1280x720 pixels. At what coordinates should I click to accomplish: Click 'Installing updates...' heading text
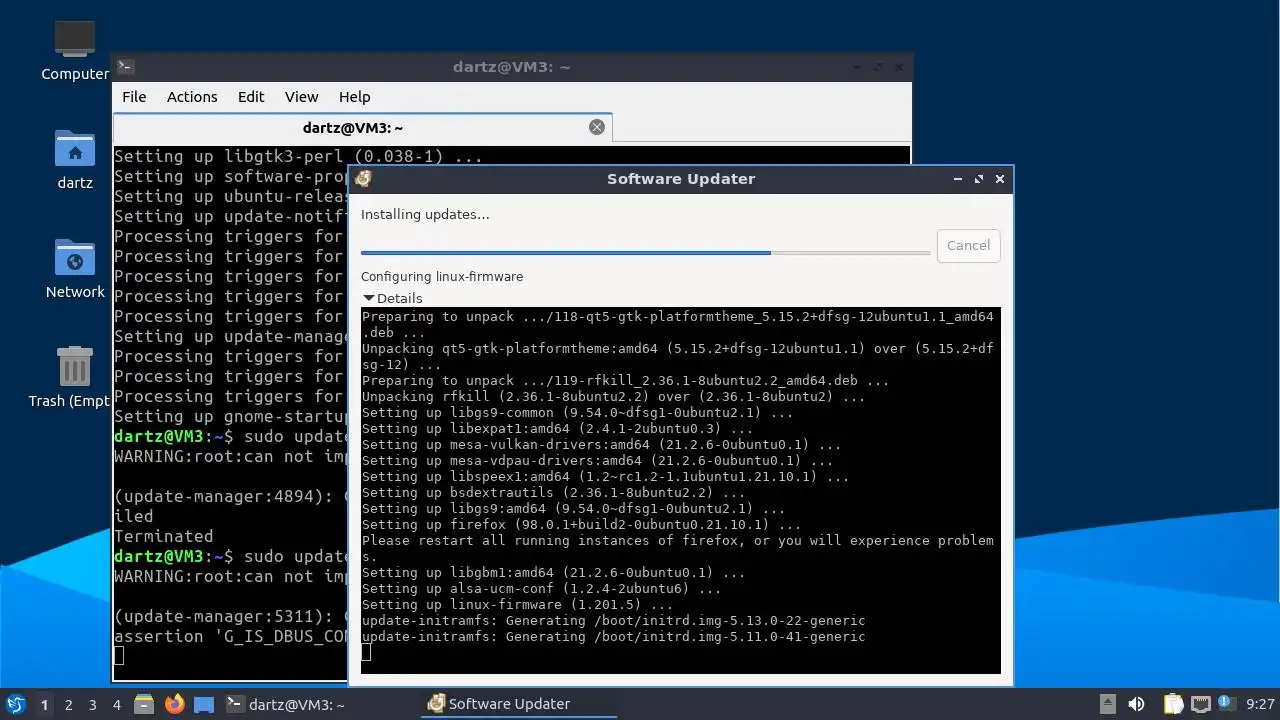point(425,214)
